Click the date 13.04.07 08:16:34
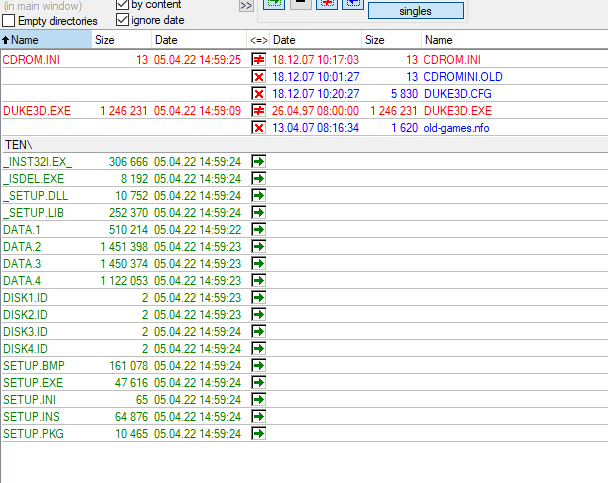 (x=316, y=128)
